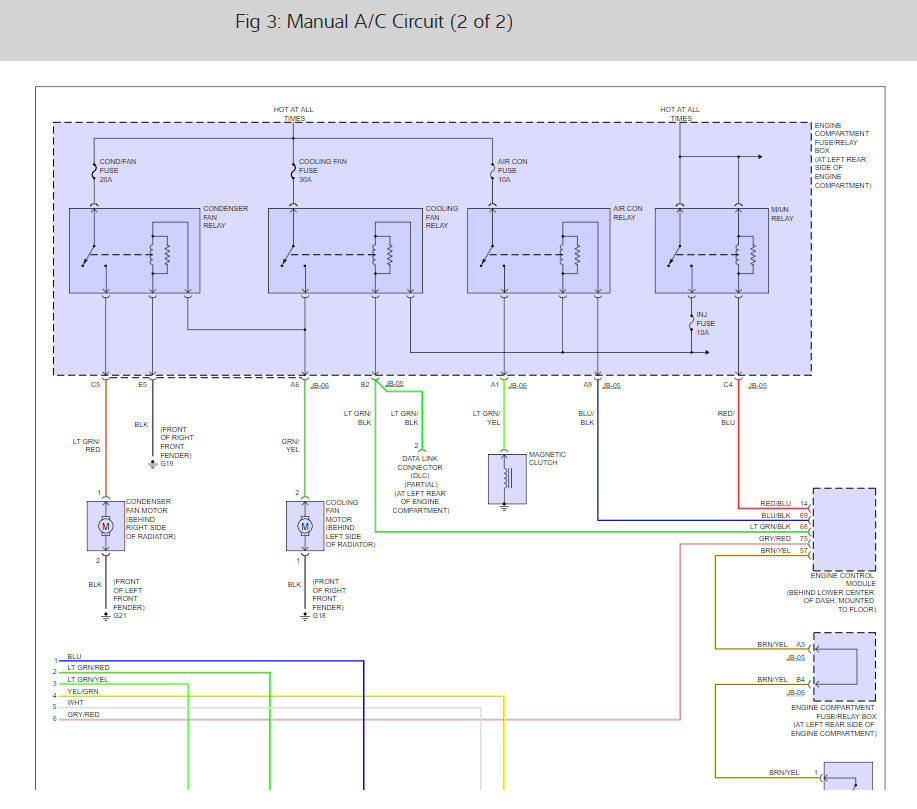
Task: Click wire 5 'WHT' label
Action: [x=75, y=703]
